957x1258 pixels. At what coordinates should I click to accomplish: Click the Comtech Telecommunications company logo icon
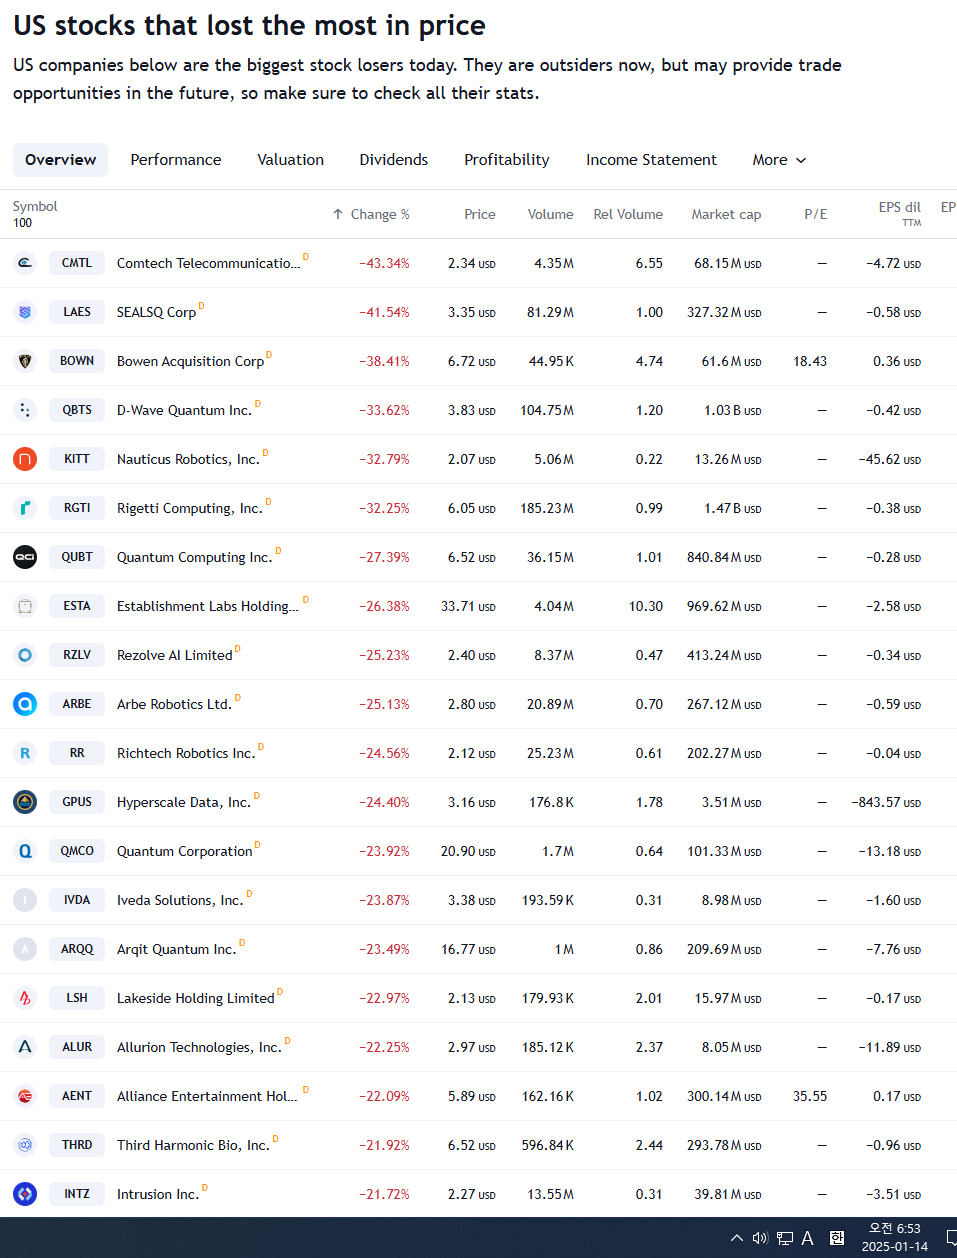25,263
